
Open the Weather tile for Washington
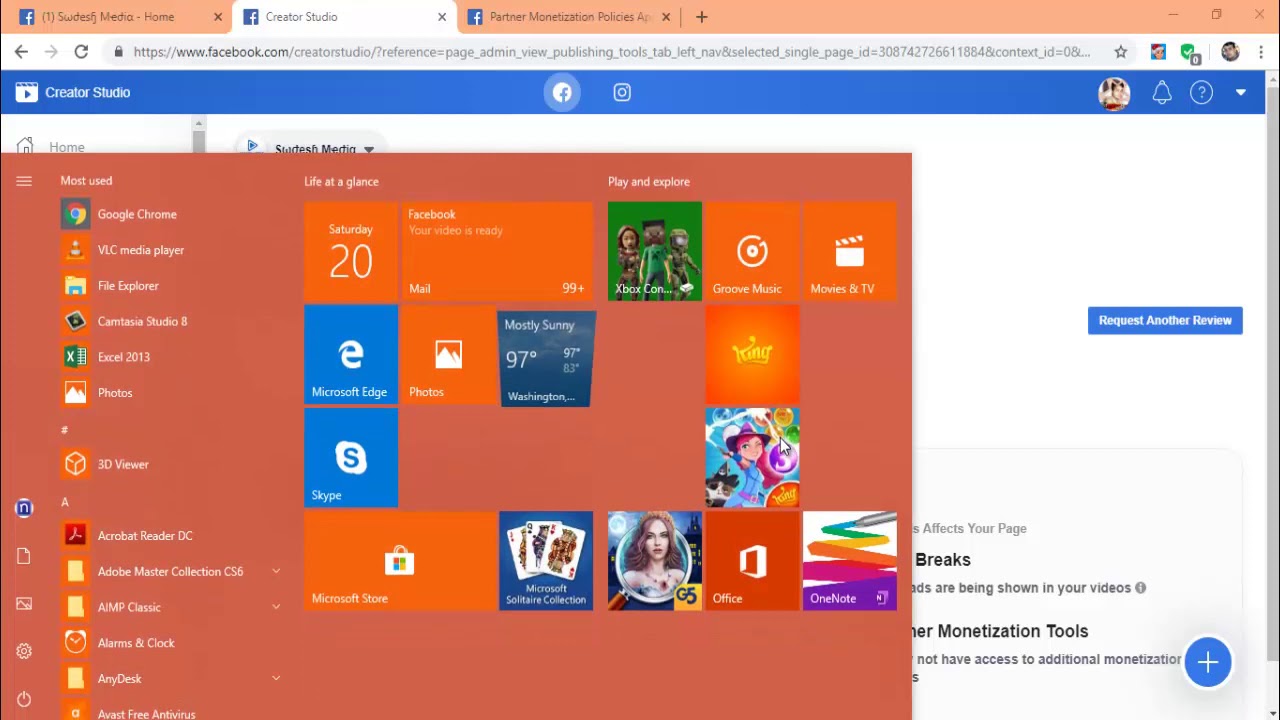click(x=546, y=358)
